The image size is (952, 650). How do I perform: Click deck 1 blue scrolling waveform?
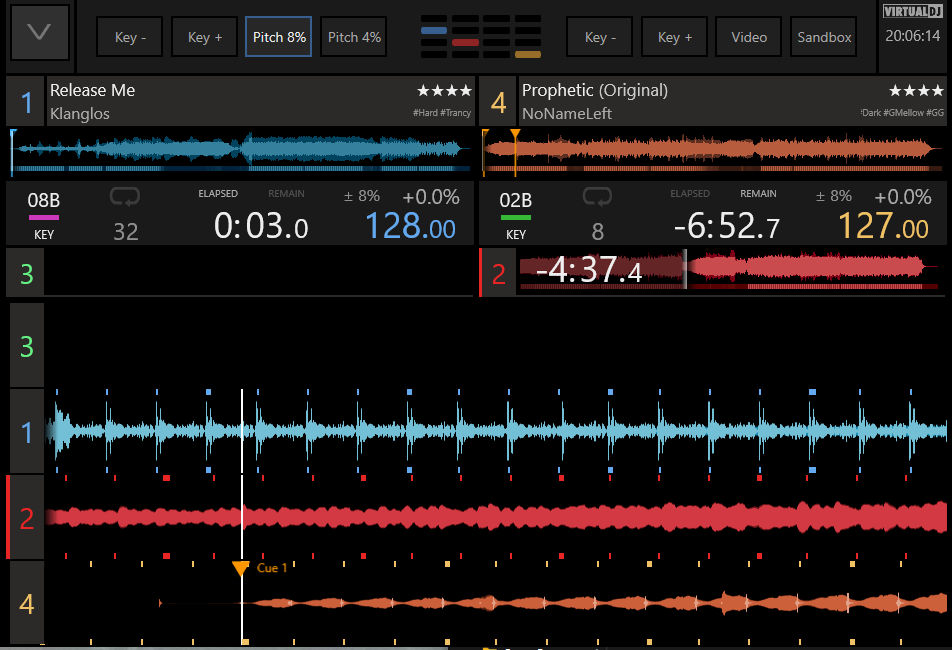coord(497,432)
